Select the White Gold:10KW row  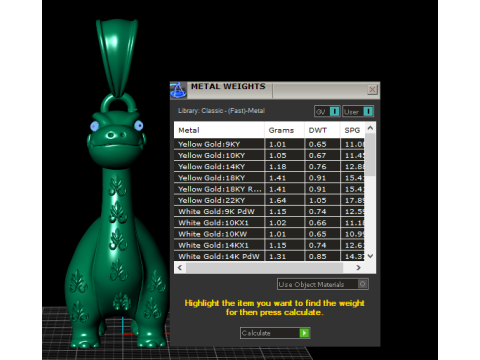click(x=269, y=234)
